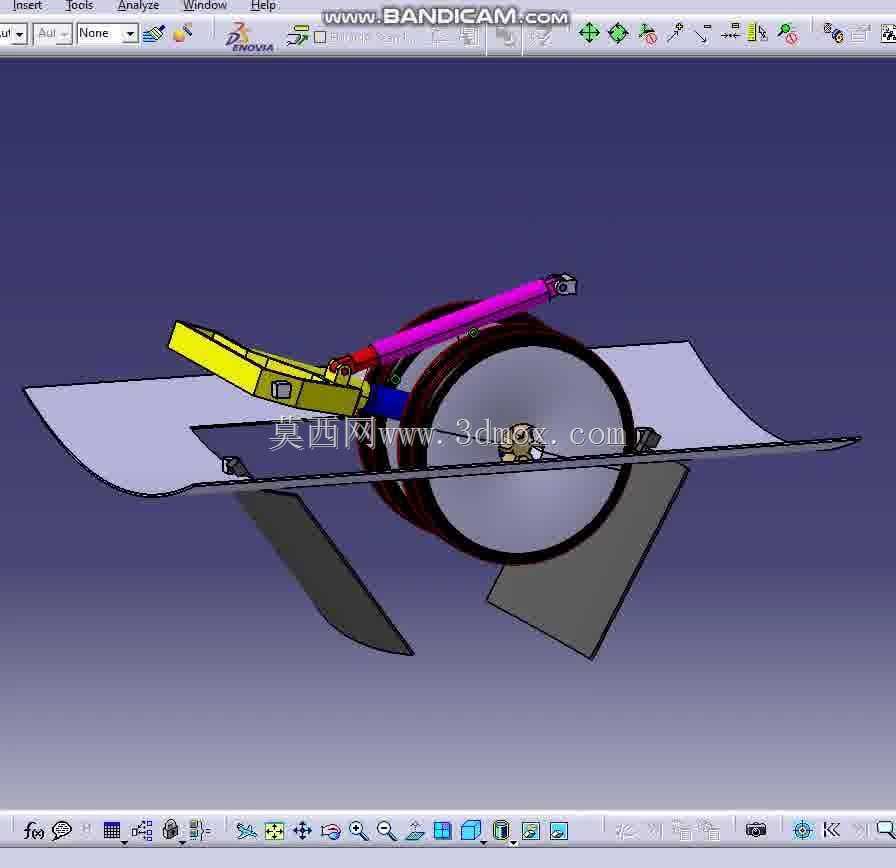Open the Window menu
896x868 pixels.
[x=205, y=6]
